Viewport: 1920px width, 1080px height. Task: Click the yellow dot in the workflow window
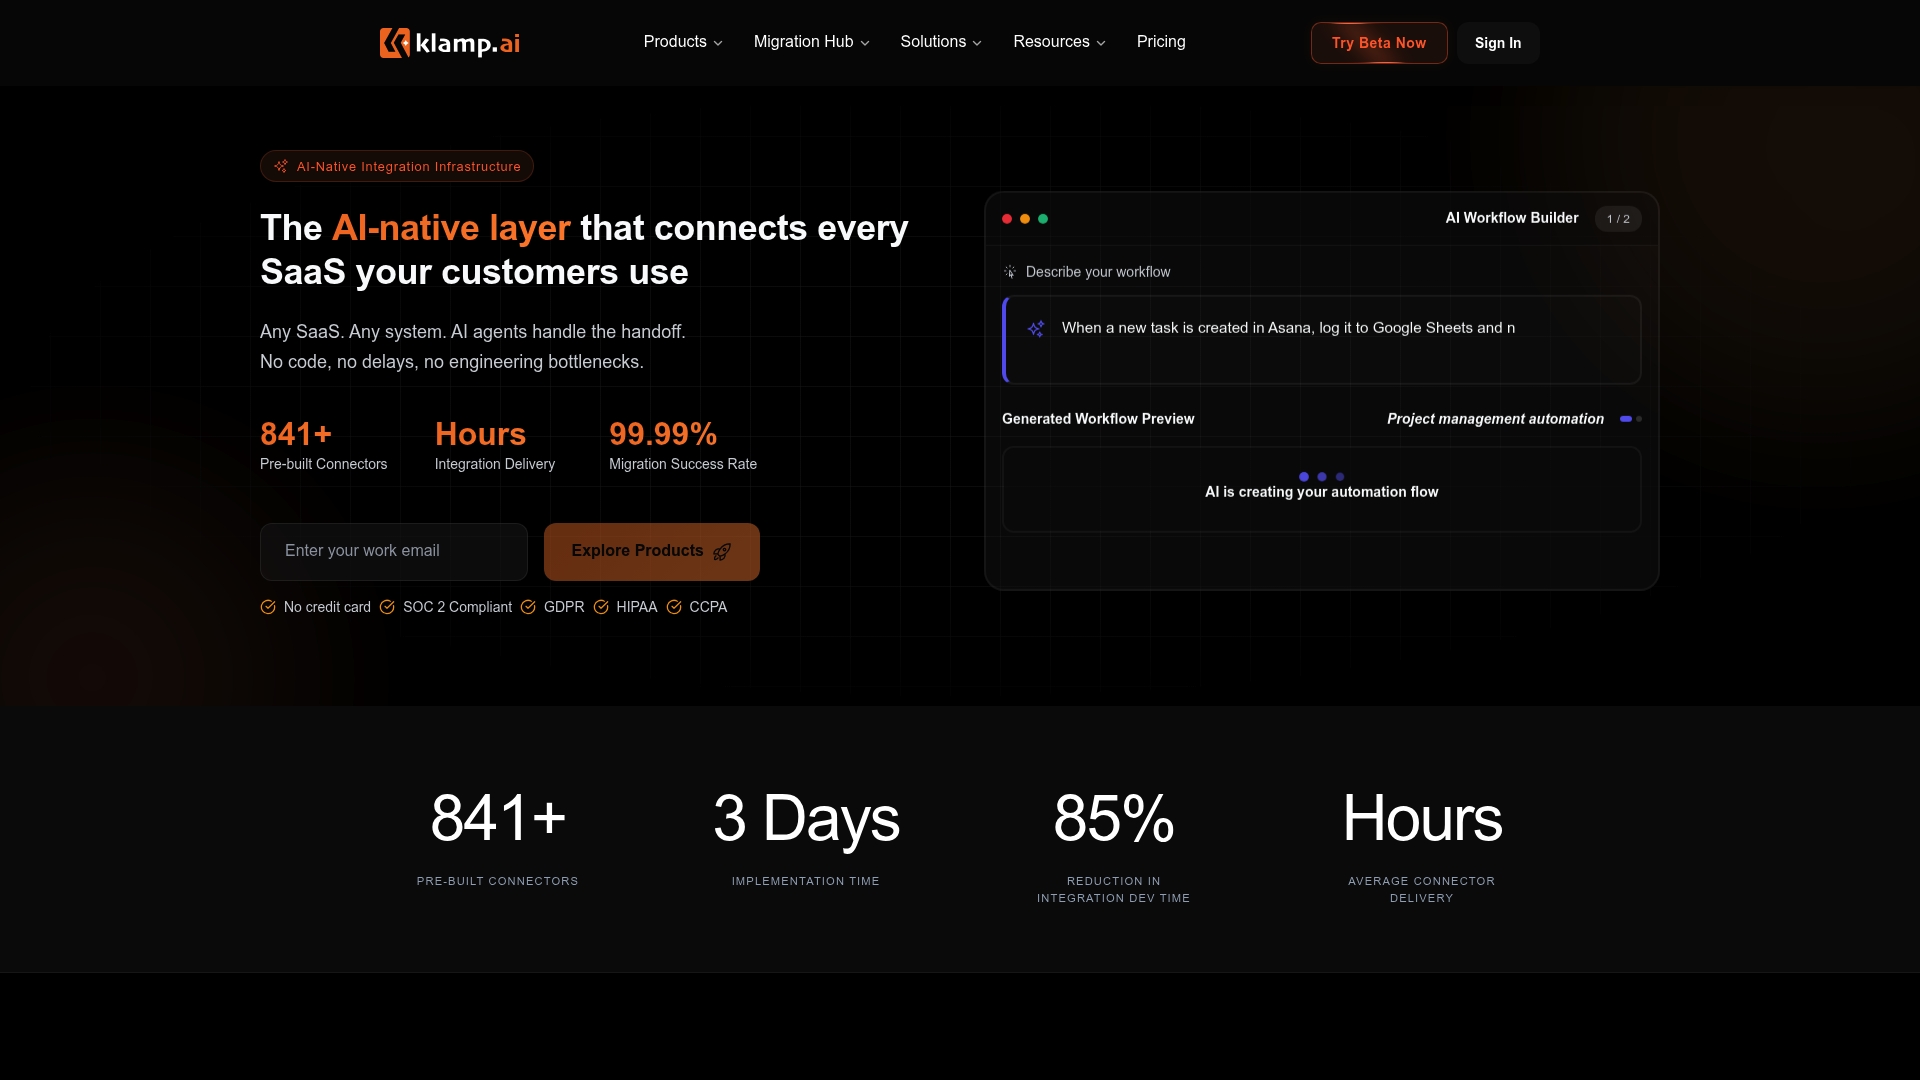[1025, 219]
